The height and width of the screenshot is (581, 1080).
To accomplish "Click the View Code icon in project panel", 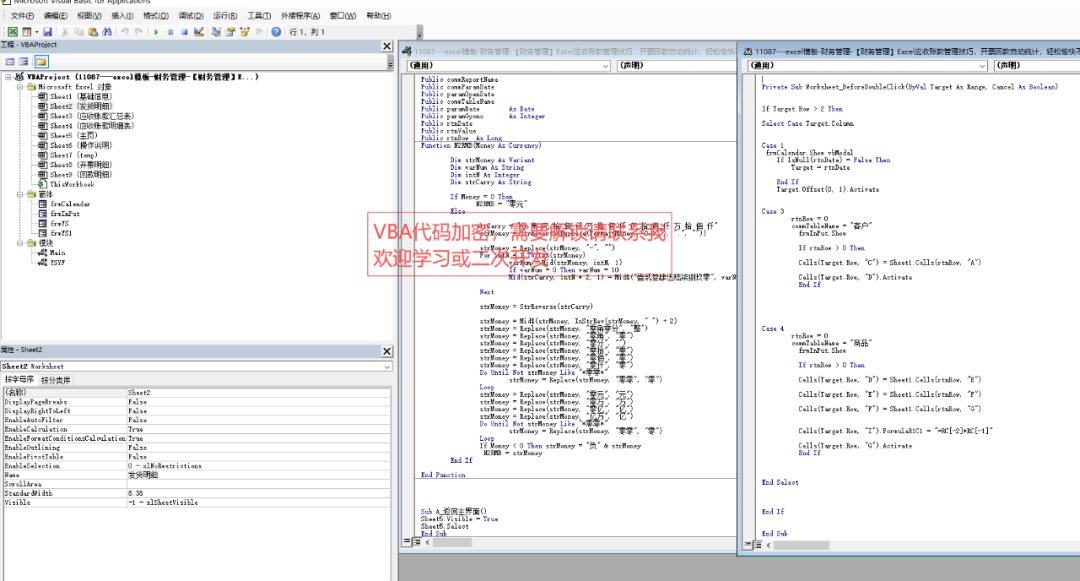I will [9, 62].
